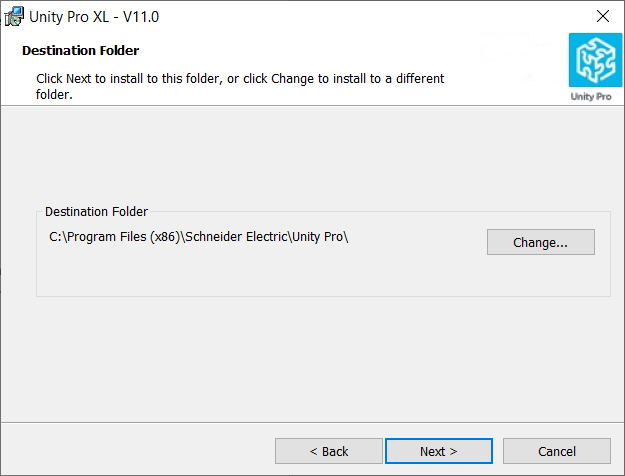Open folder browser with the Change... button
The image size is (625, 476).
click(540, 242)
